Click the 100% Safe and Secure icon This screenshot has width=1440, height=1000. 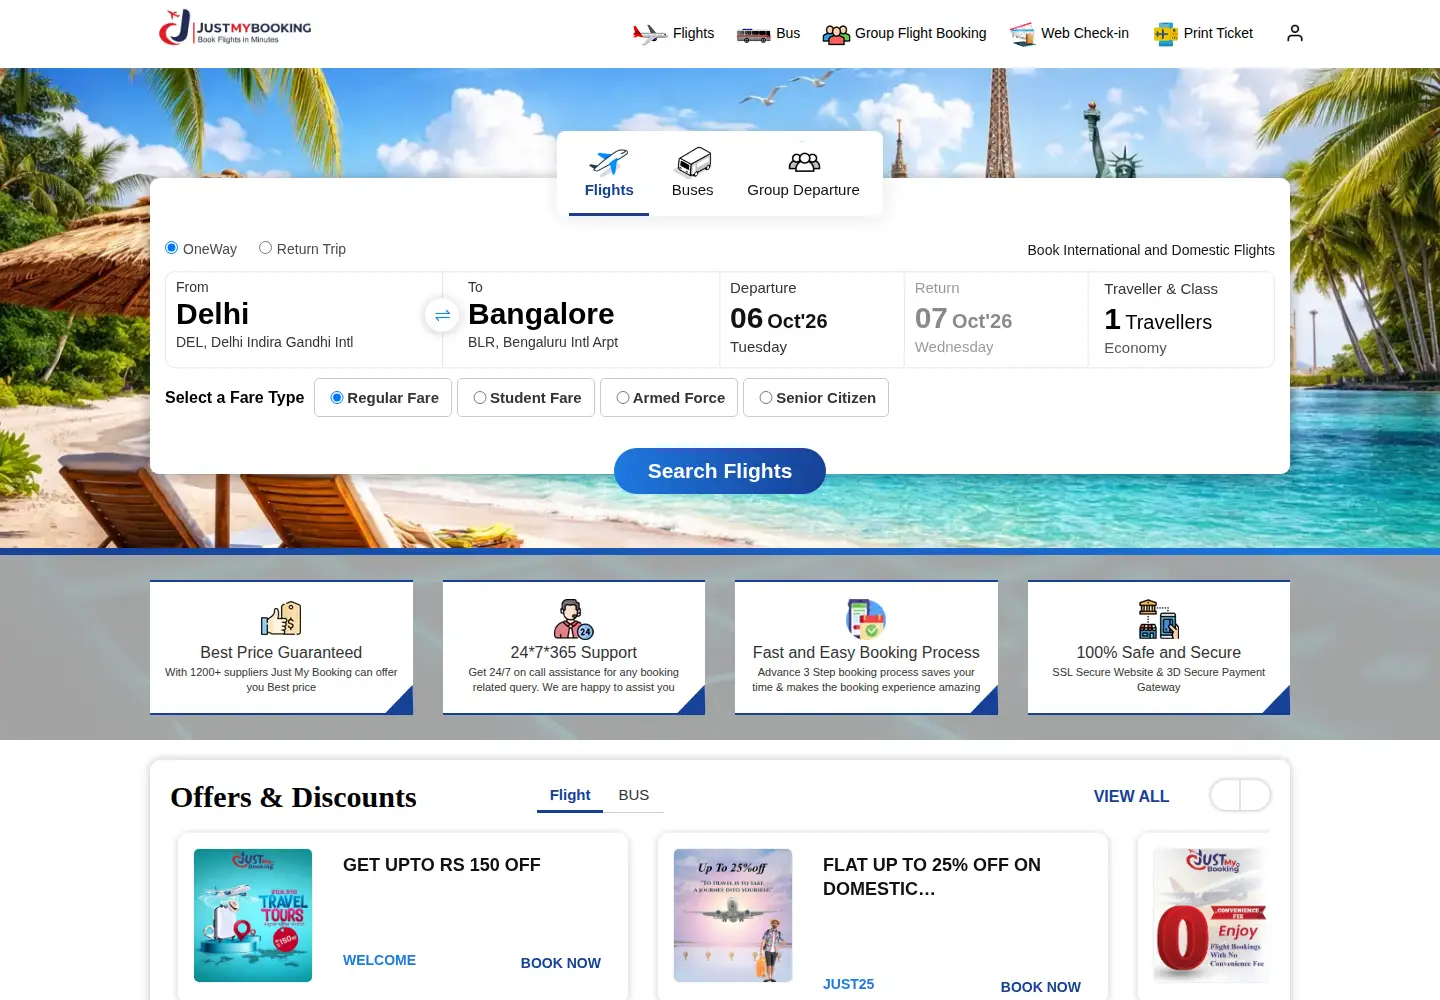pyautogui.click(x=1159, y=619)
